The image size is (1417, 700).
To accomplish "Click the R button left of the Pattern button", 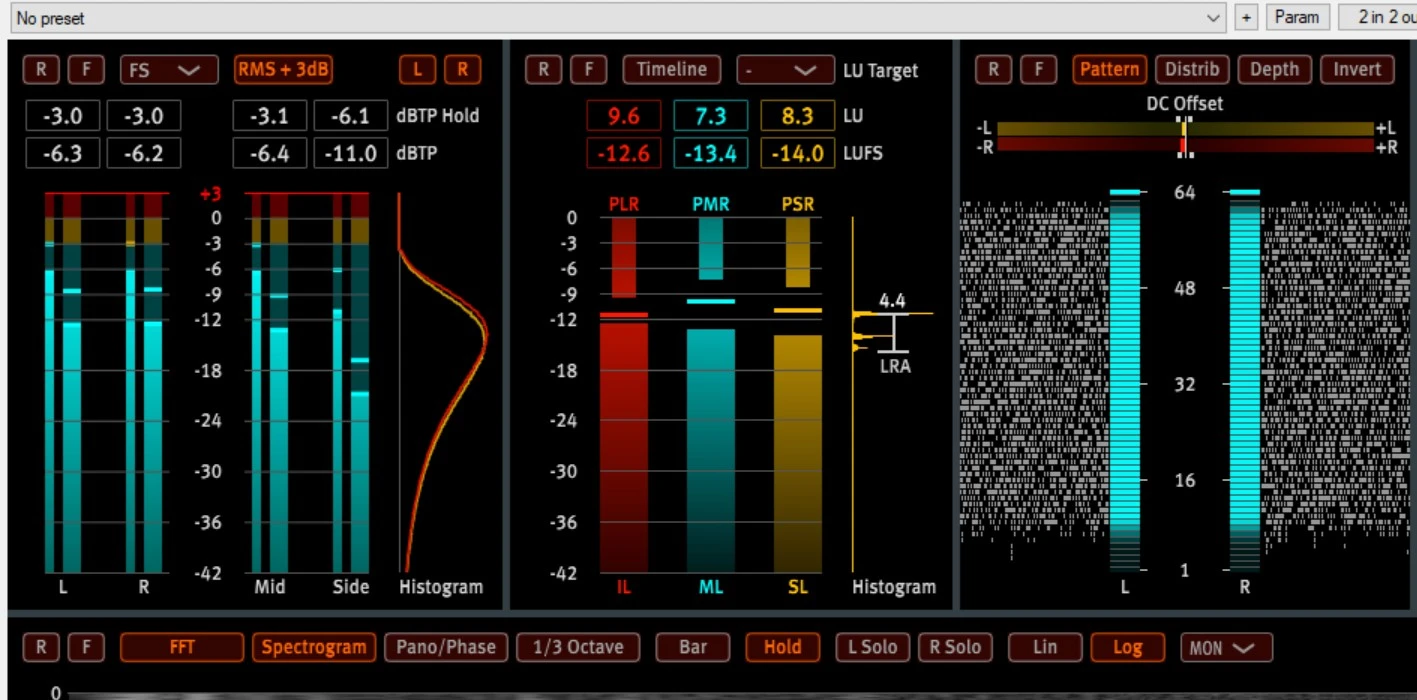I will click(x=993, y=70).
